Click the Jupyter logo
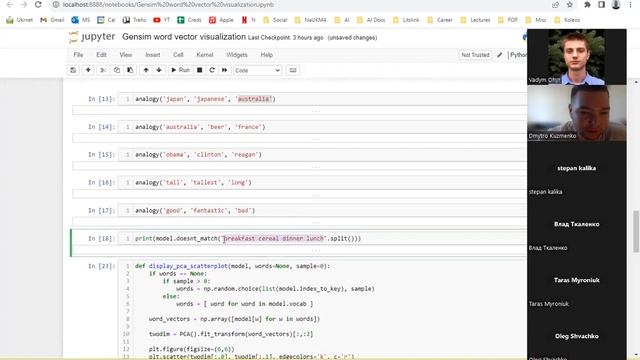This screenshot has width=640, height=360. pyautogui.click(x=92, y=37)
